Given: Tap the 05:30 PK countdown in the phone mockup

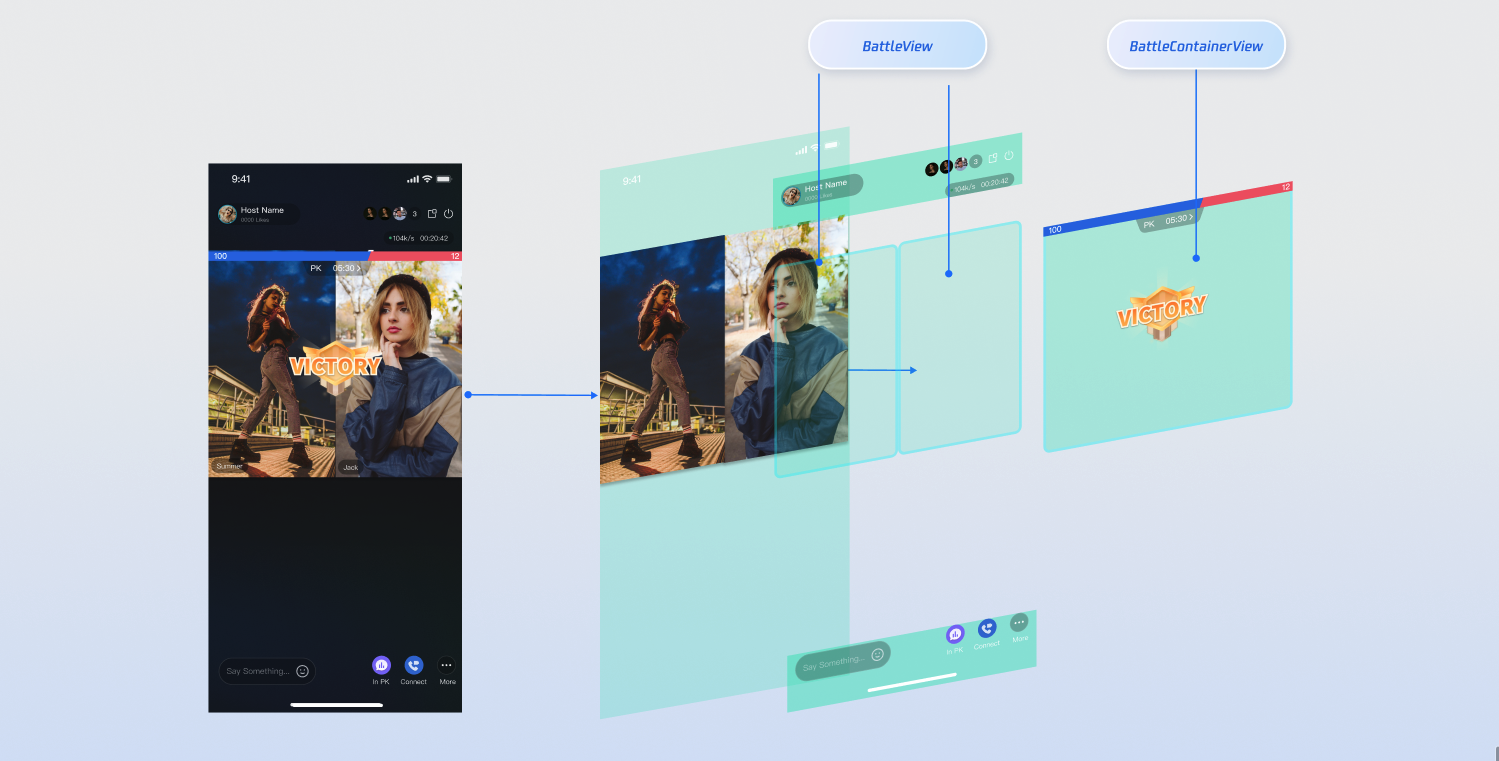Looking at the screenshot, I should (345, 269).
